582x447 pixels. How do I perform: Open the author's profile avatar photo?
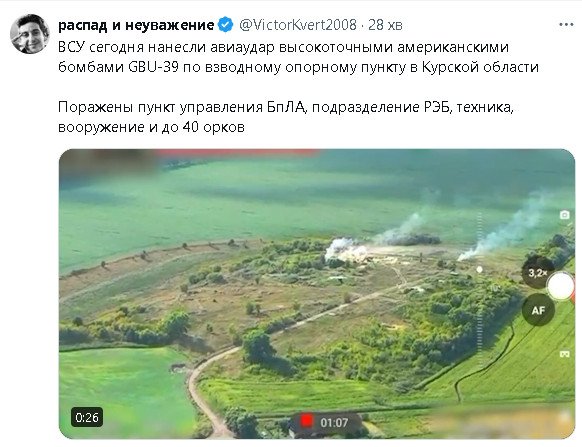[30, 34]
